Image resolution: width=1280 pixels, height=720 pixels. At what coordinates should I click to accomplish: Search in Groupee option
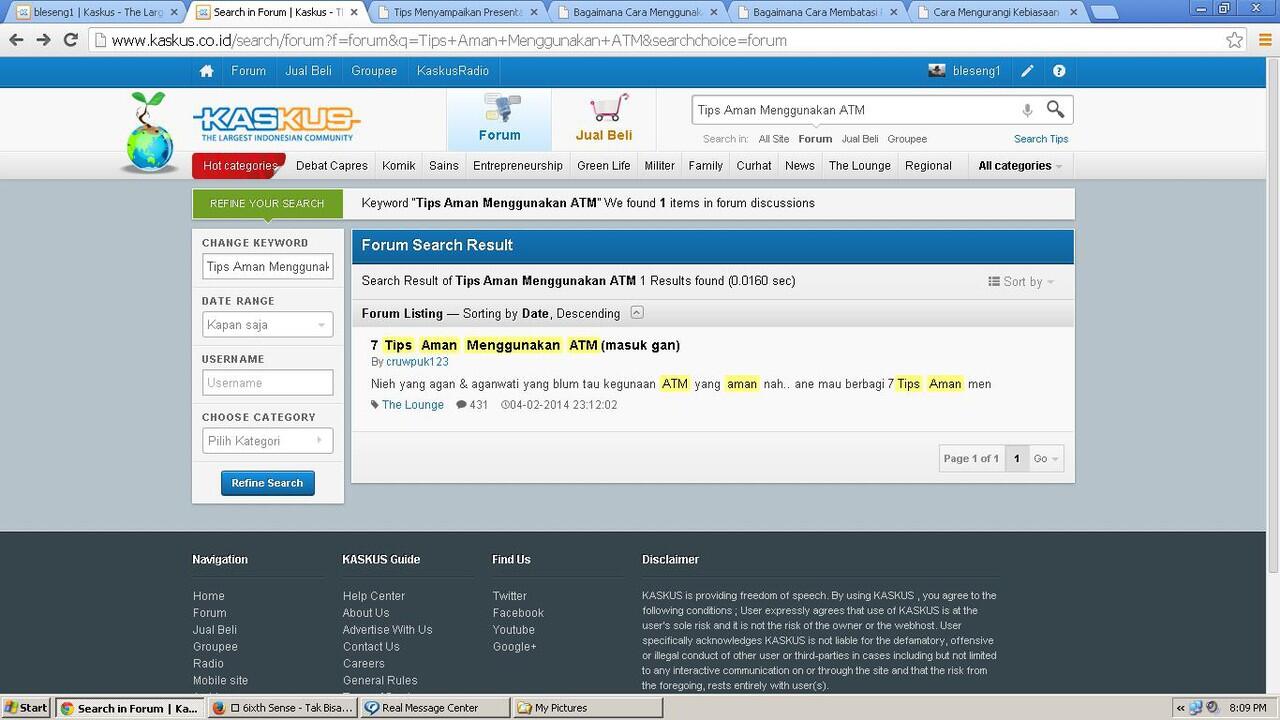click(x=907, y=139)
